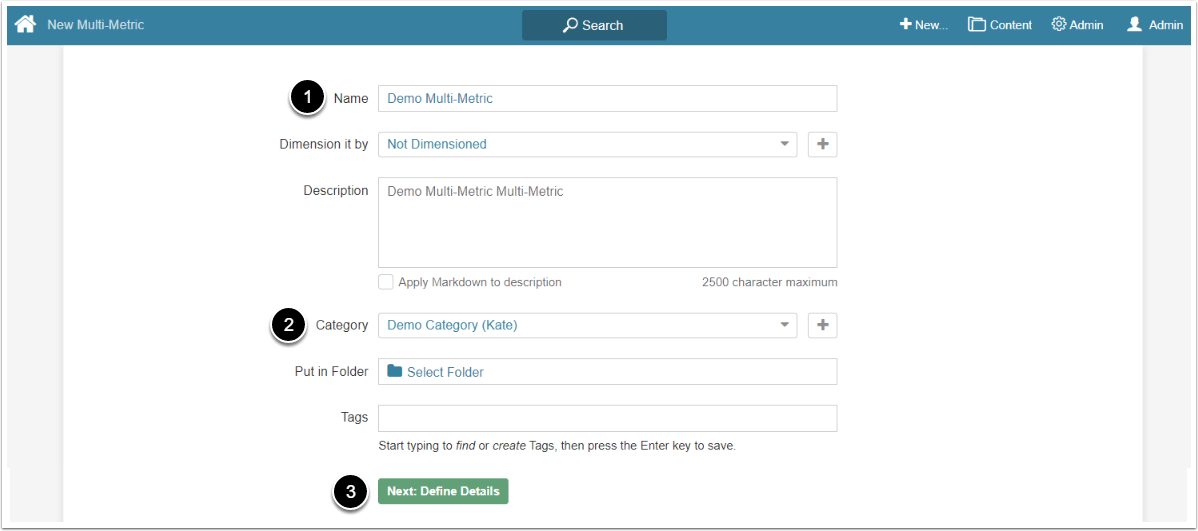Click the Admin user profile icon
This screenshot has height=531, width=1198.
tap(1134, 24)
